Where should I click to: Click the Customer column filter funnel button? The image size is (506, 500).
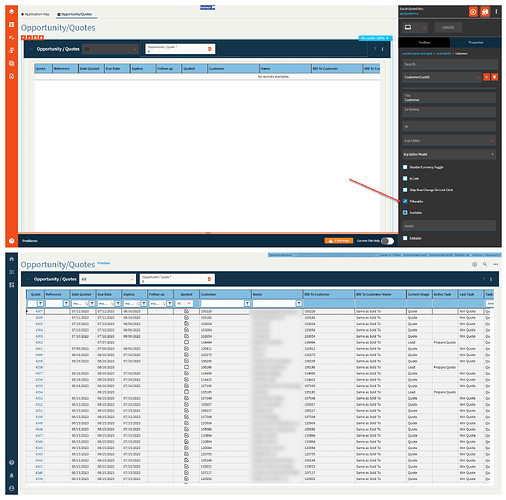pos(247,303)
